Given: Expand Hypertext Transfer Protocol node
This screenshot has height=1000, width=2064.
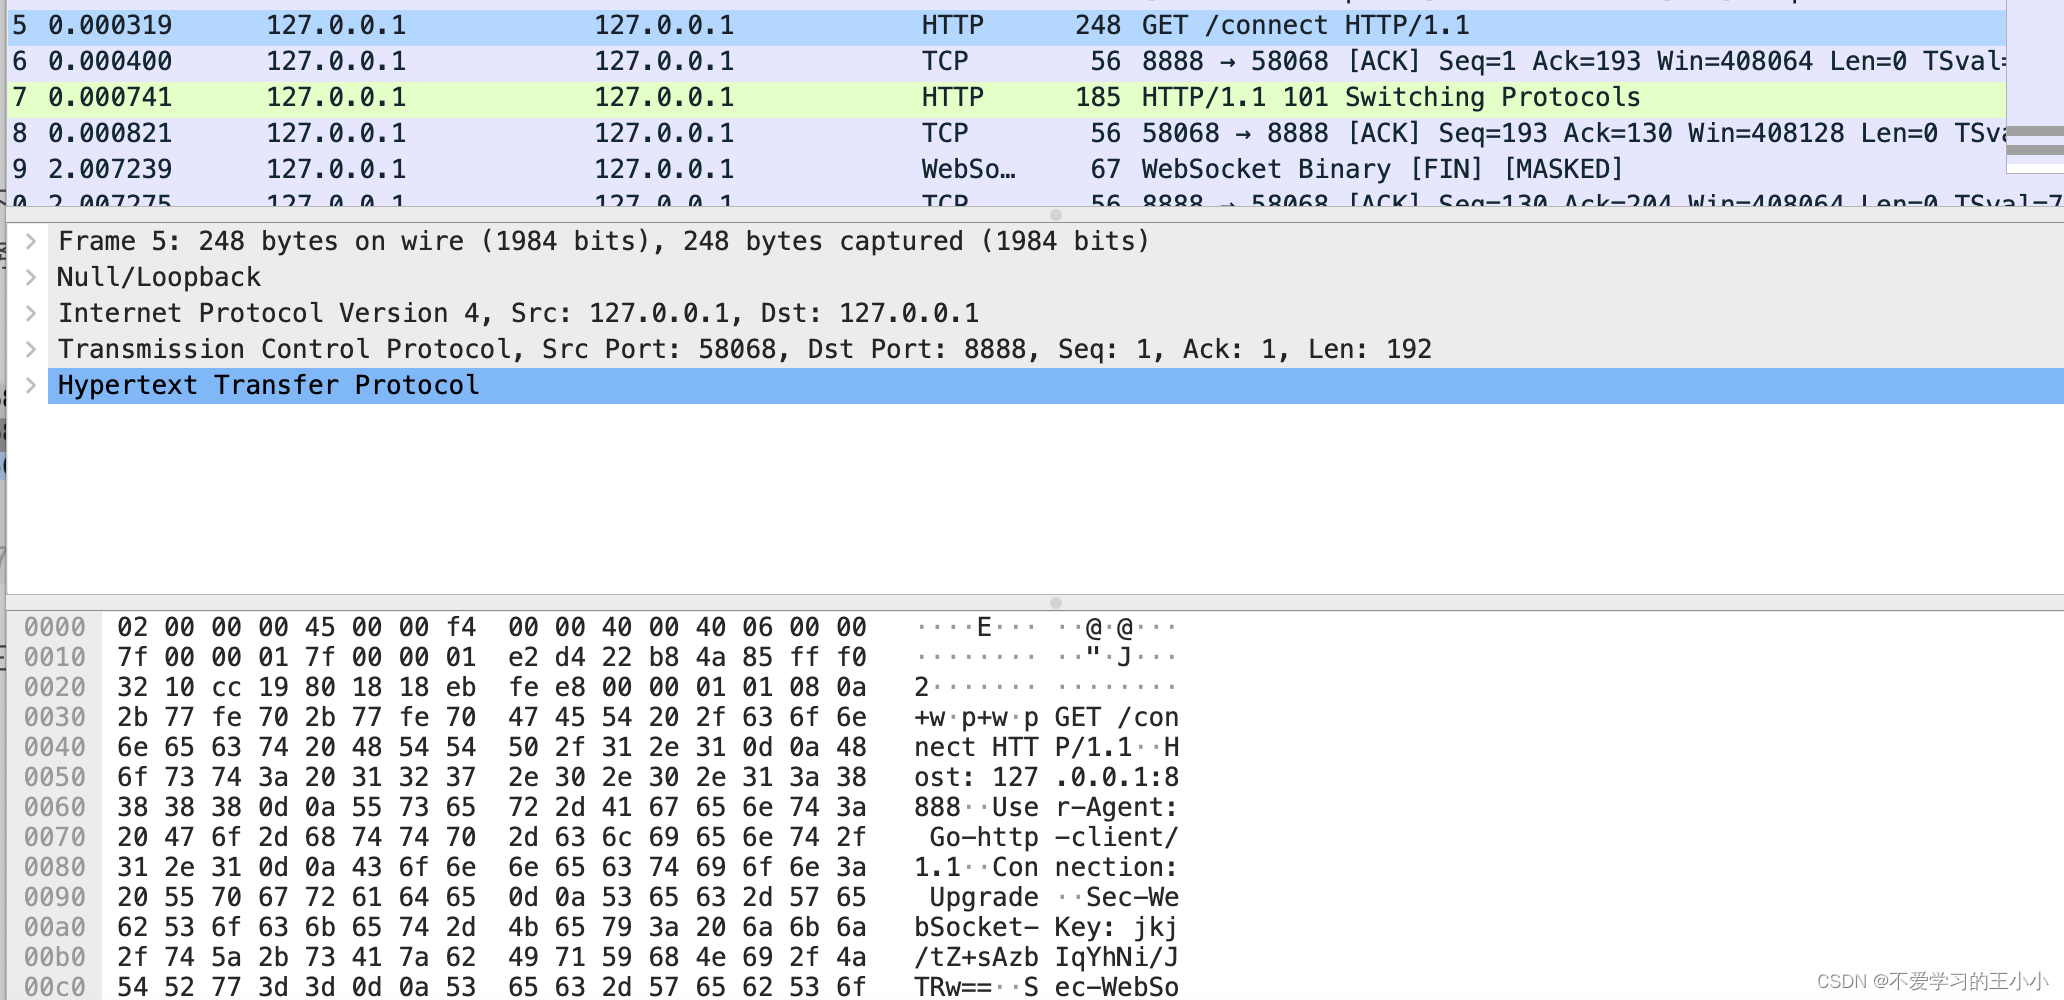Looking at the screenshot, I should (31, 385).
